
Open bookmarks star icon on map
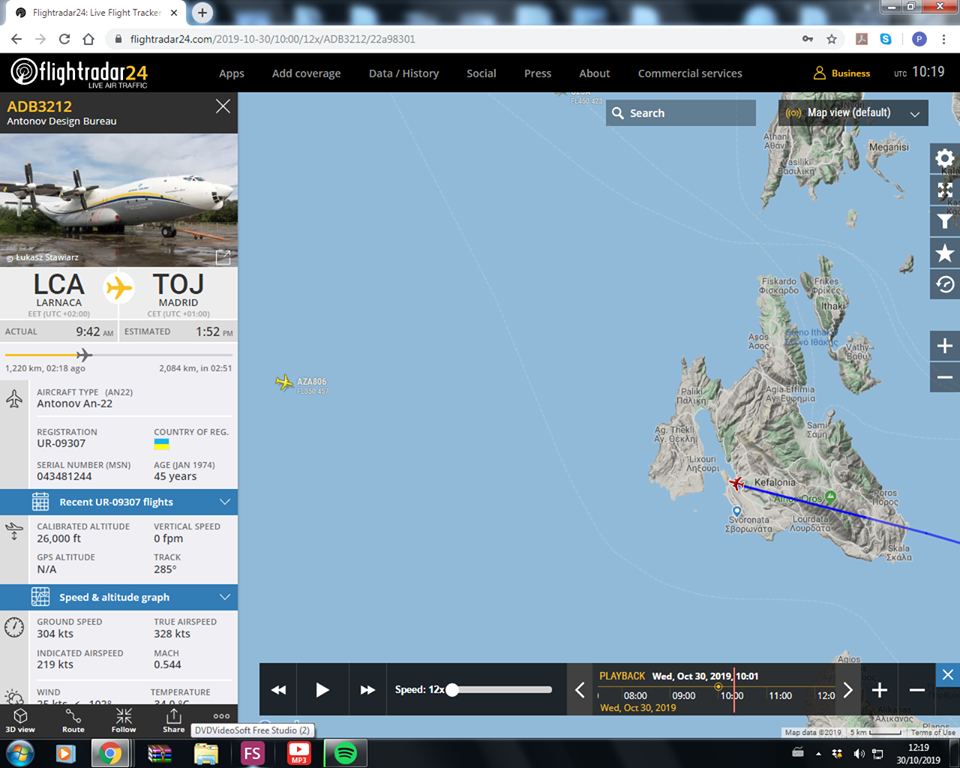[x=945, y=253]
